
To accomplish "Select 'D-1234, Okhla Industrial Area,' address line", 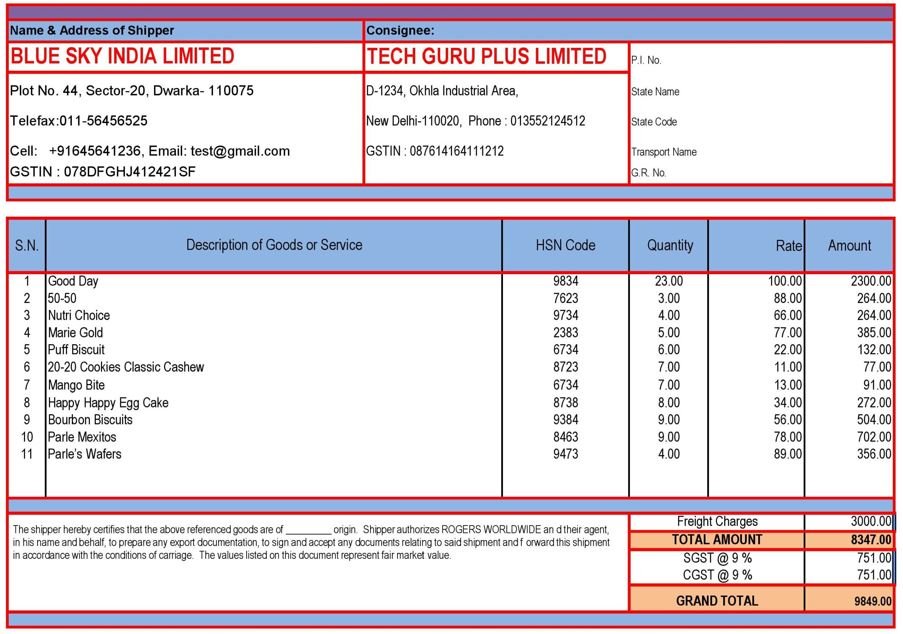I will (x=442, y=90).
